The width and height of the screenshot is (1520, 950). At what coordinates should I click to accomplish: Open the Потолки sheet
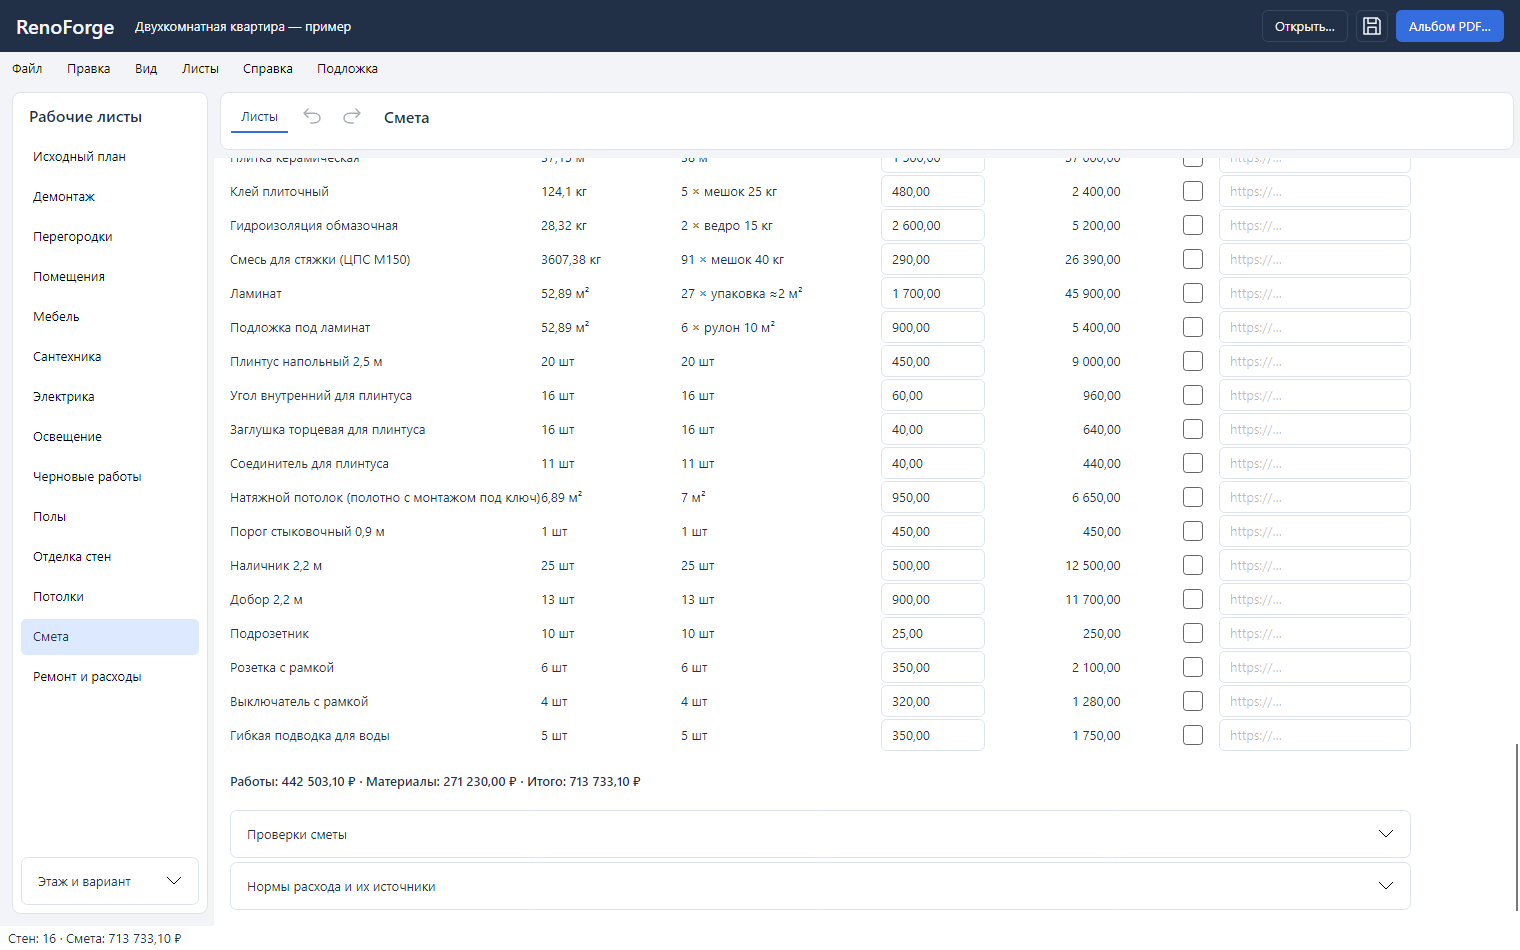coord(110,597)
